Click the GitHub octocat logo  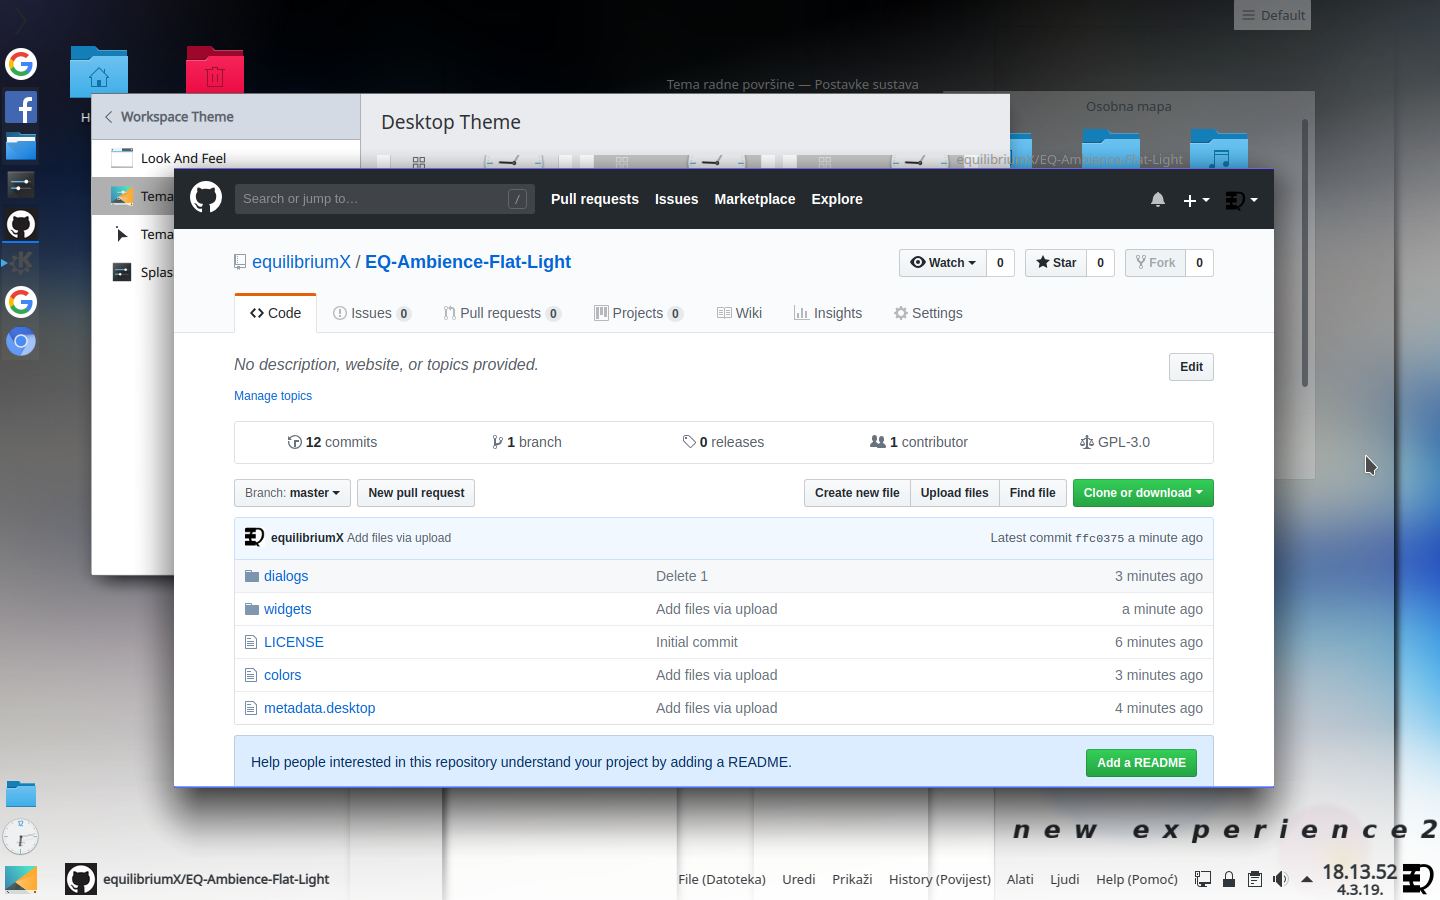tap(206, 197)
